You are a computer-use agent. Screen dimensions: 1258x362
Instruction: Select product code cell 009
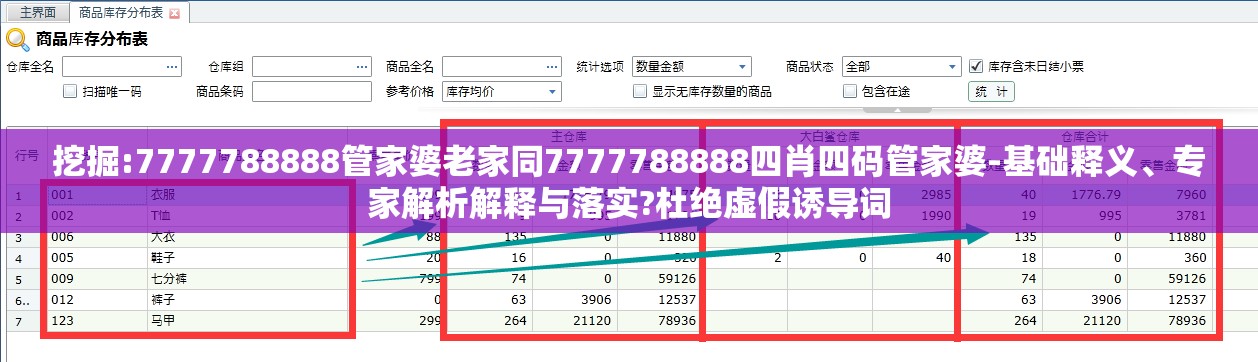[x=97, y=278]
